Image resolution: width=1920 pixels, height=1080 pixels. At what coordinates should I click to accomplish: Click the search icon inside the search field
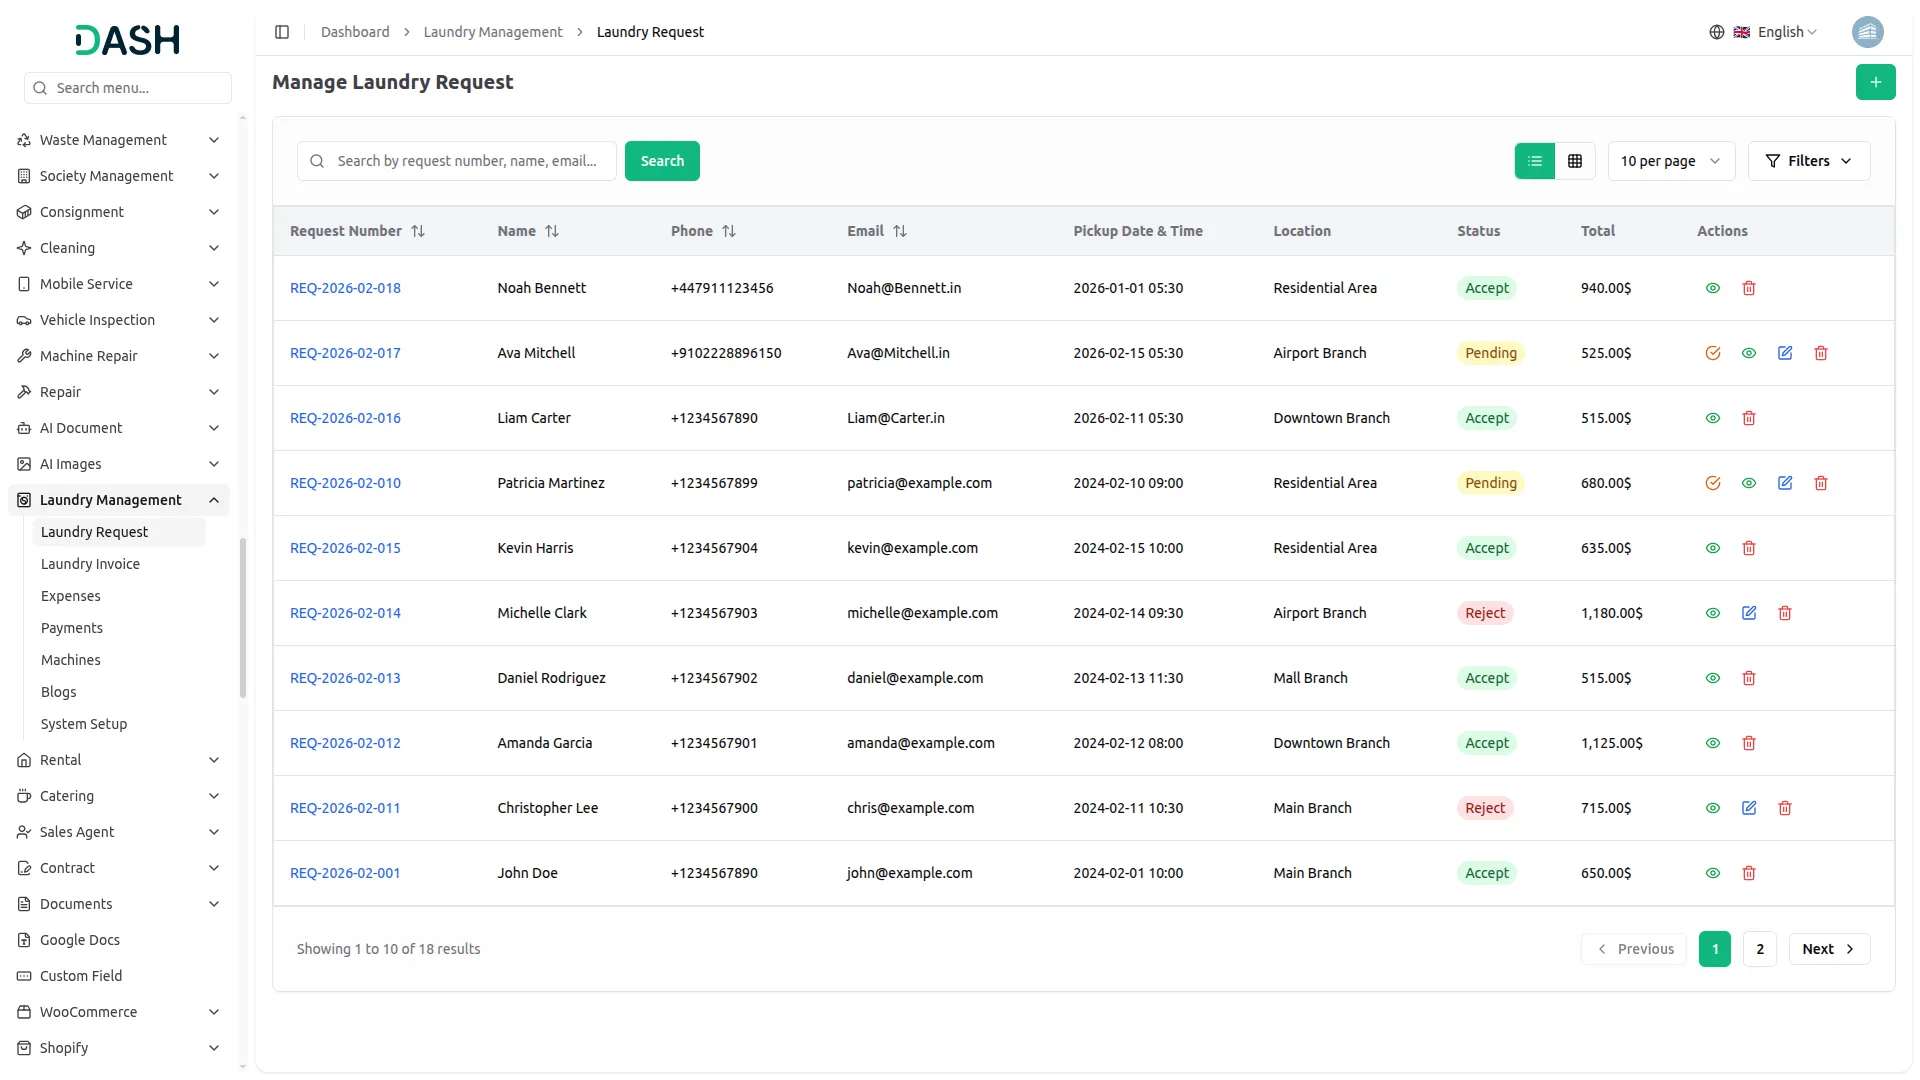pos(316,161)
